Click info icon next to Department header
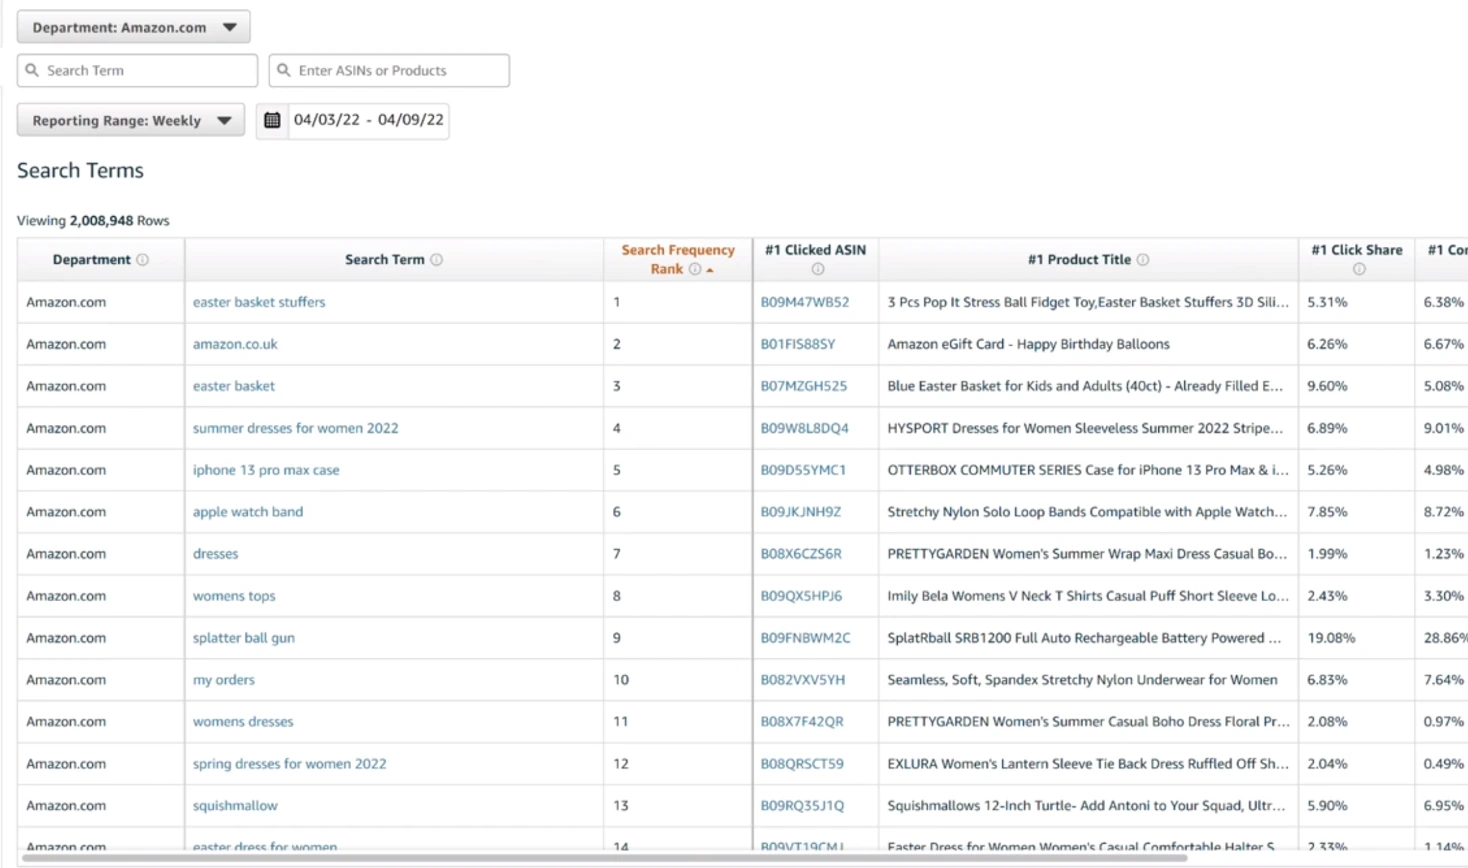This screenshot has width=1468, height=868. (142, 260)
